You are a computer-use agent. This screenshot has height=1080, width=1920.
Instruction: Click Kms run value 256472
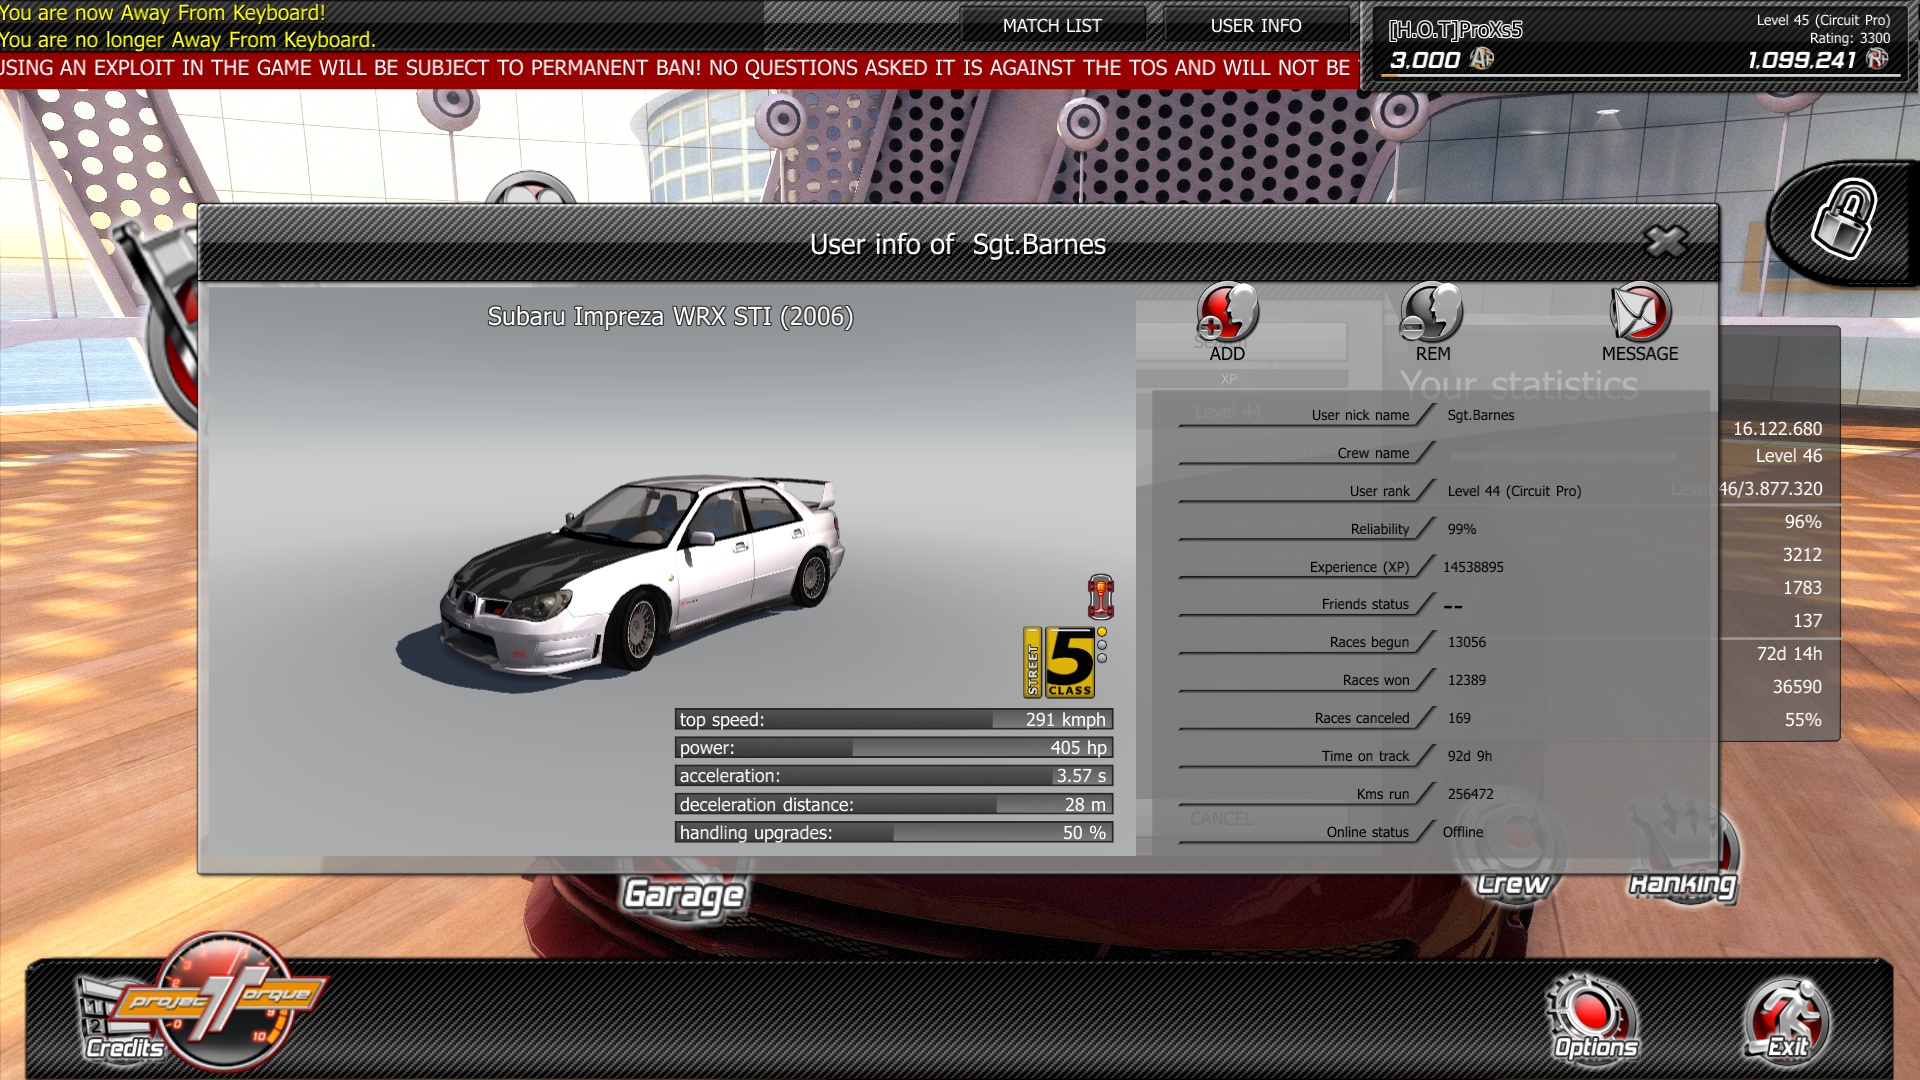point(1471,794)
